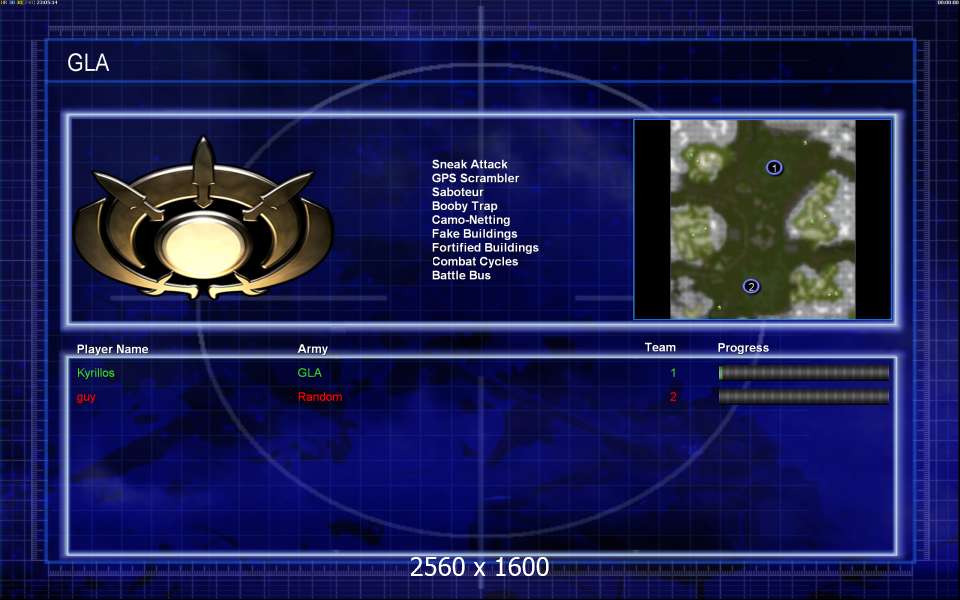The height and width of the screenshot is (600, 960).
Task: Click the Progress column header
Action: [743, 348]
